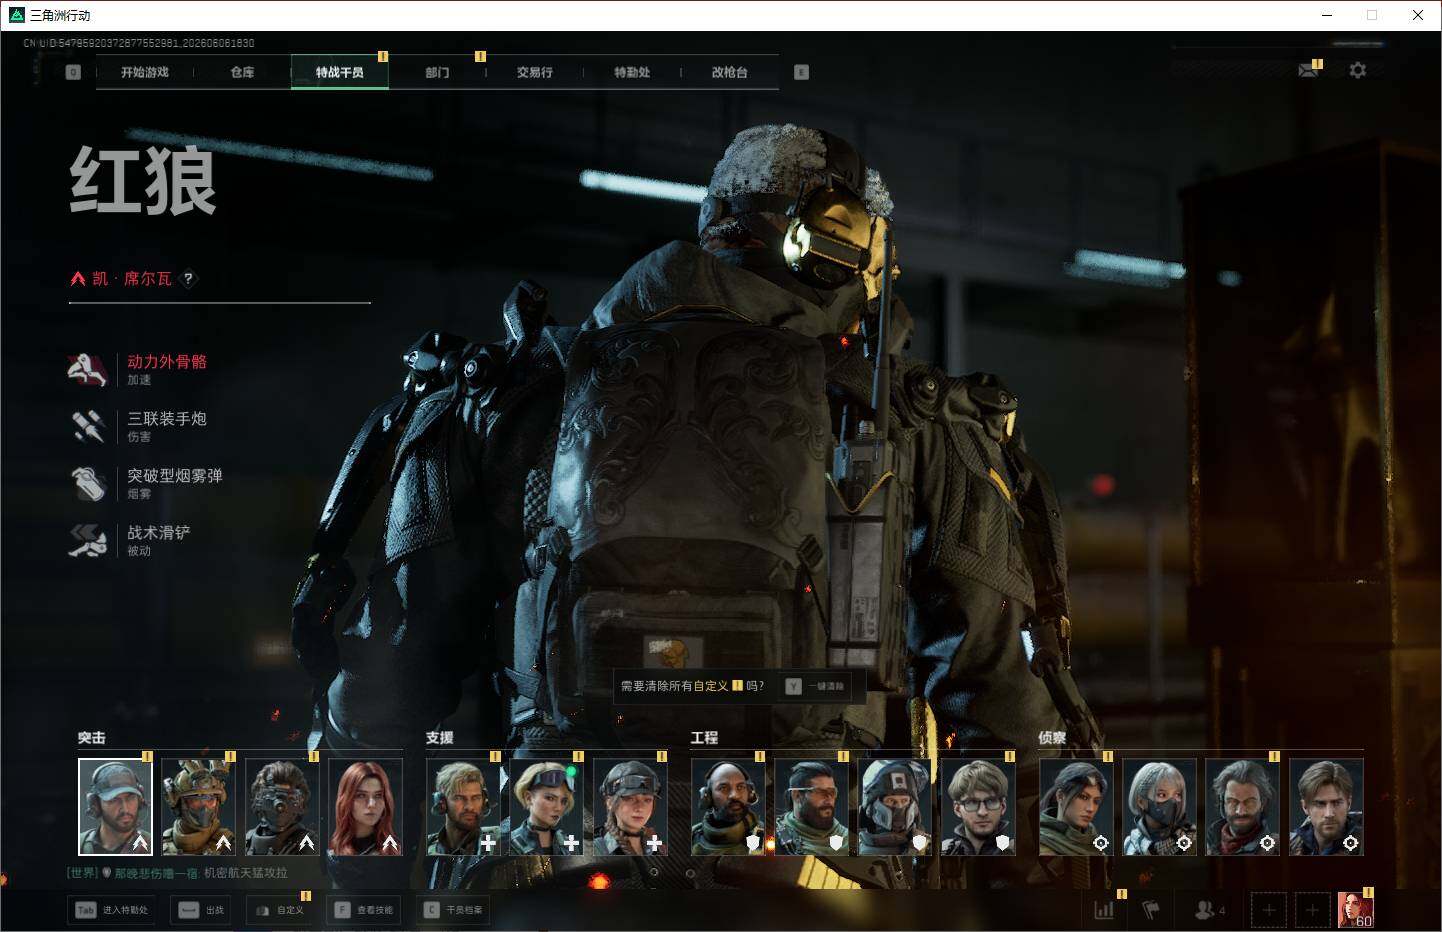This screenshot has width=1442, height=932.
Task: Open the settings gear icon
Action: tap(1357, 70)
